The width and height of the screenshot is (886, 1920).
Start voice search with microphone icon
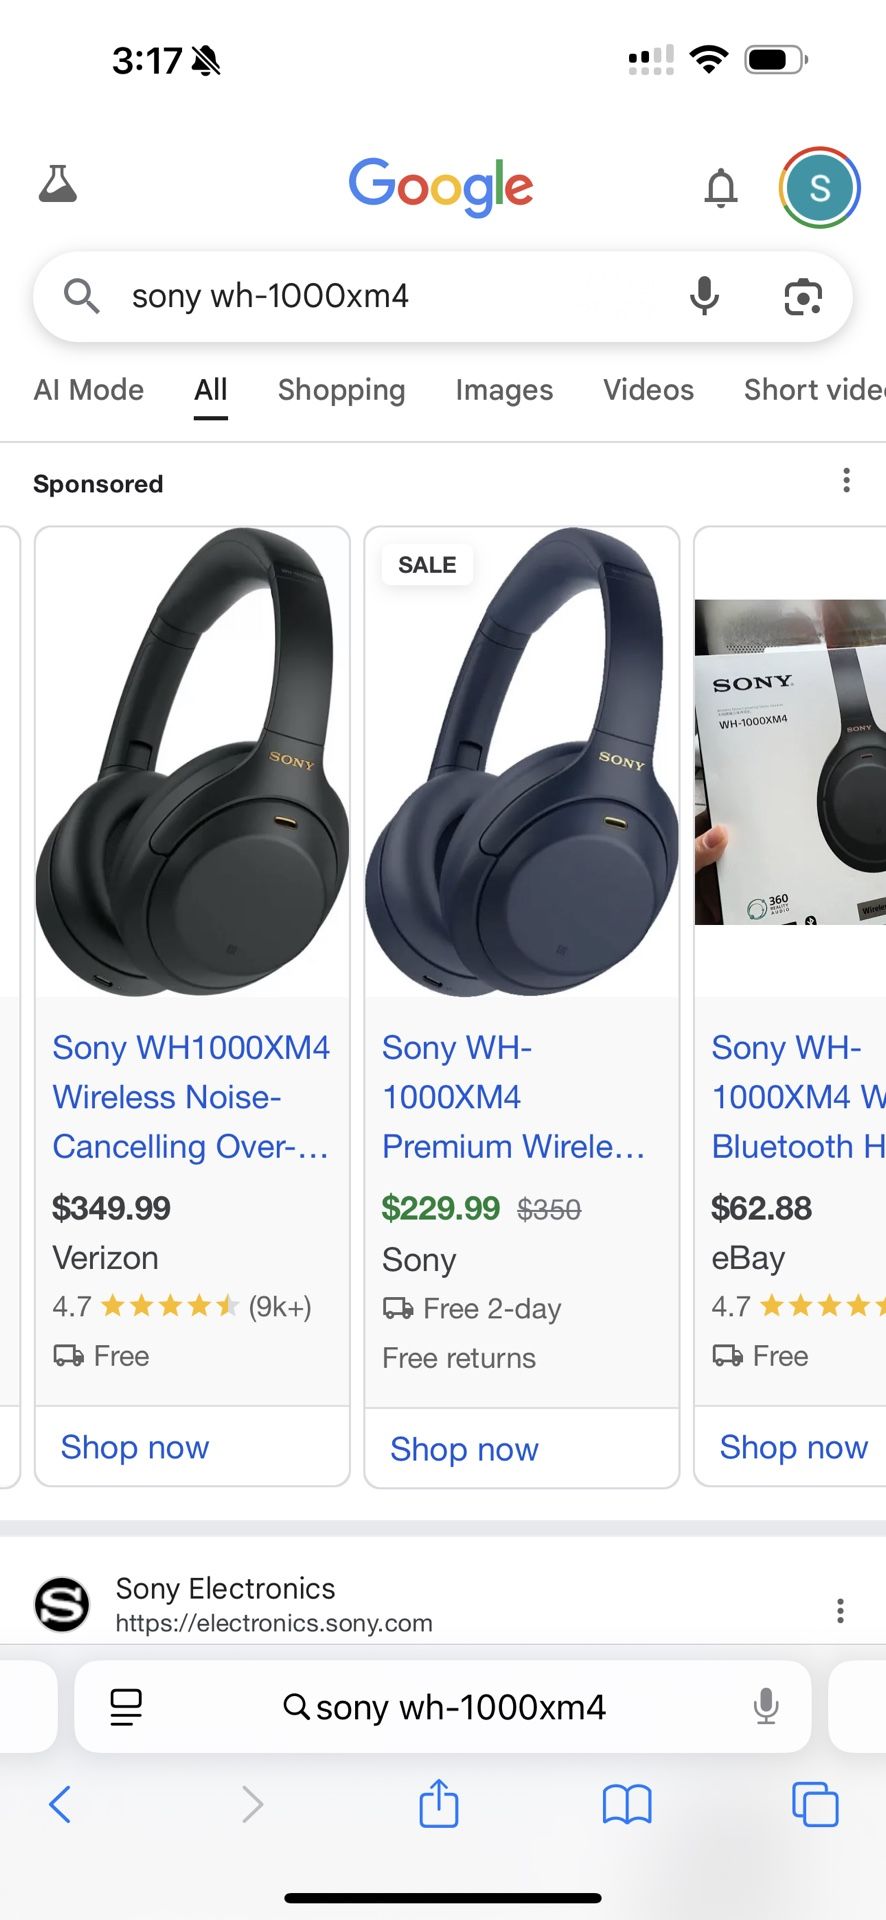[704, 296]
